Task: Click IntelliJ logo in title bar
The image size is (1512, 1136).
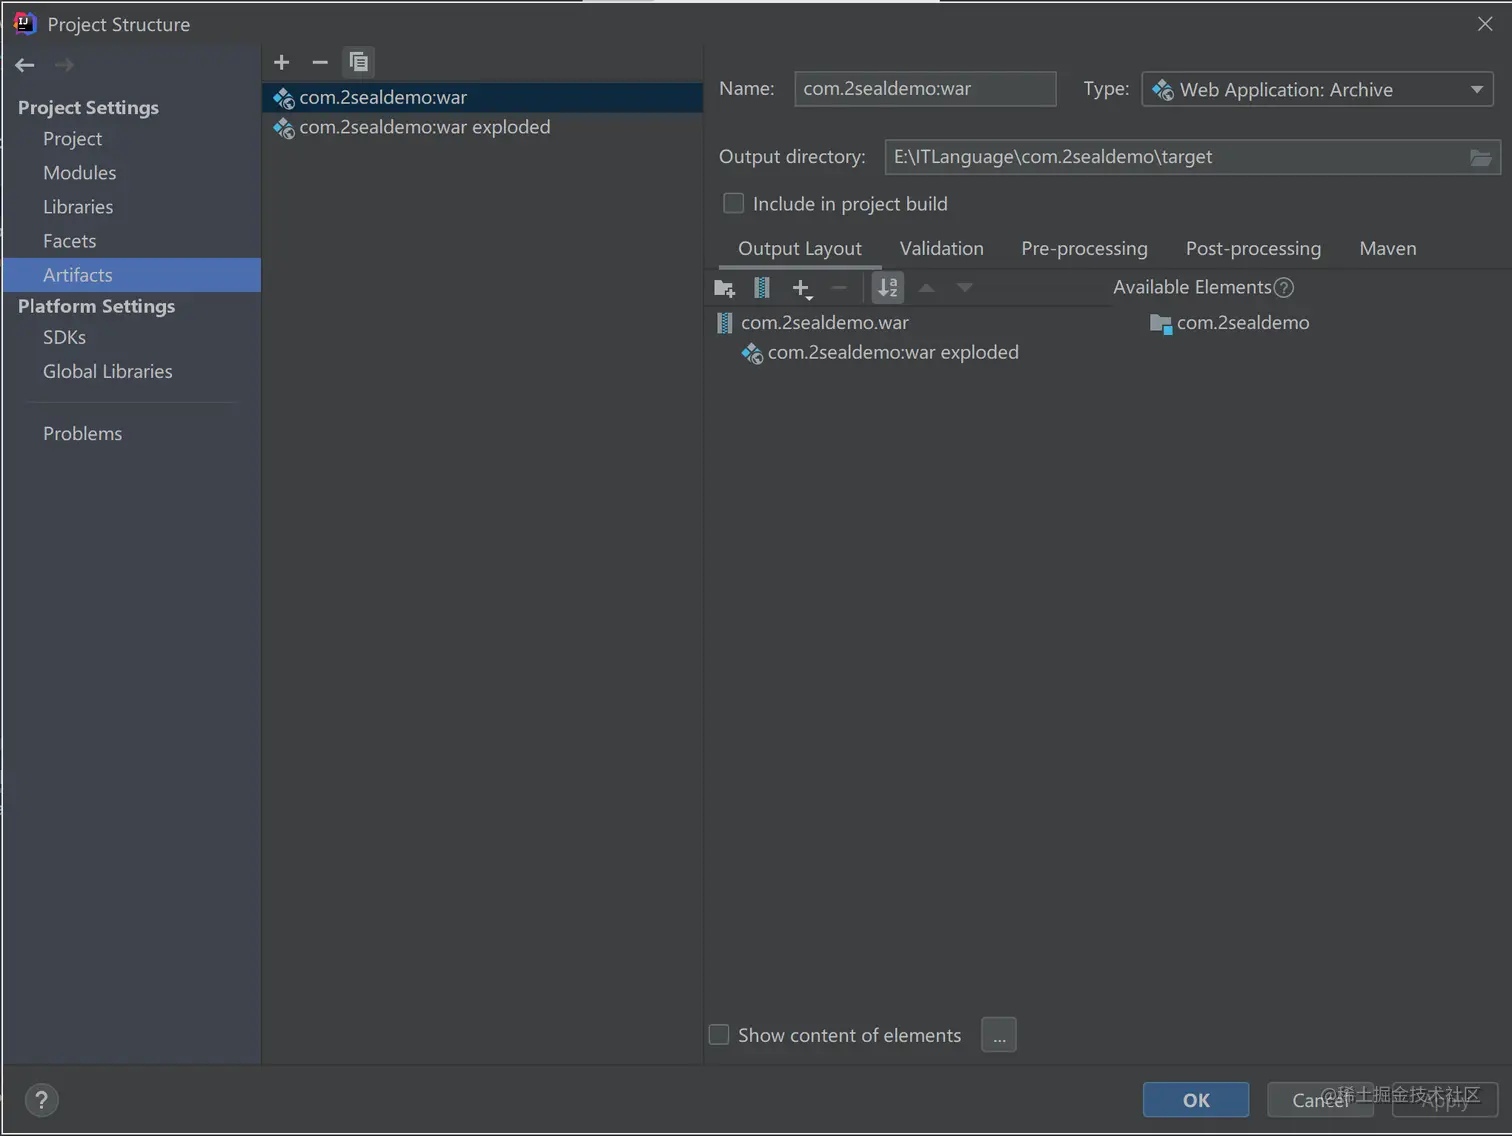Action: pyautogui.click(x=24, y=23)
